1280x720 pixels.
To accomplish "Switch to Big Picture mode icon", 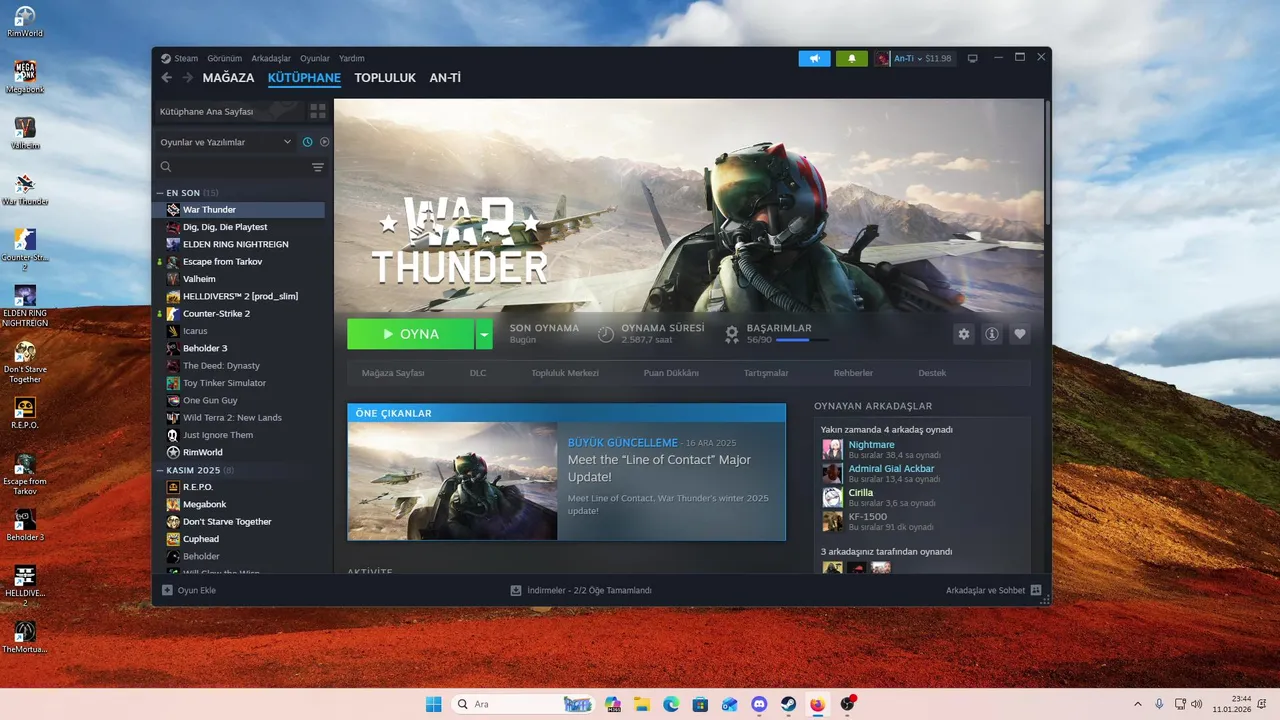I will click(972, 58).
